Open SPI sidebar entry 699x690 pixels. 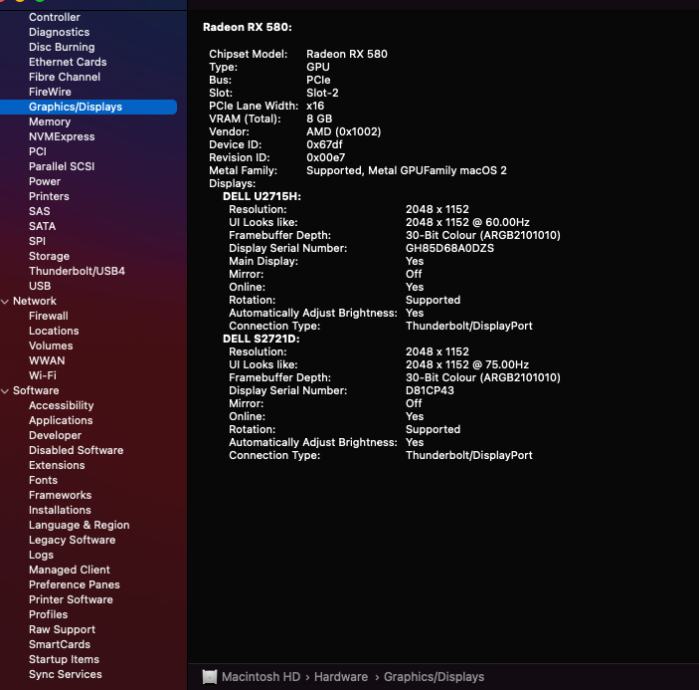(x=37, y=241)
